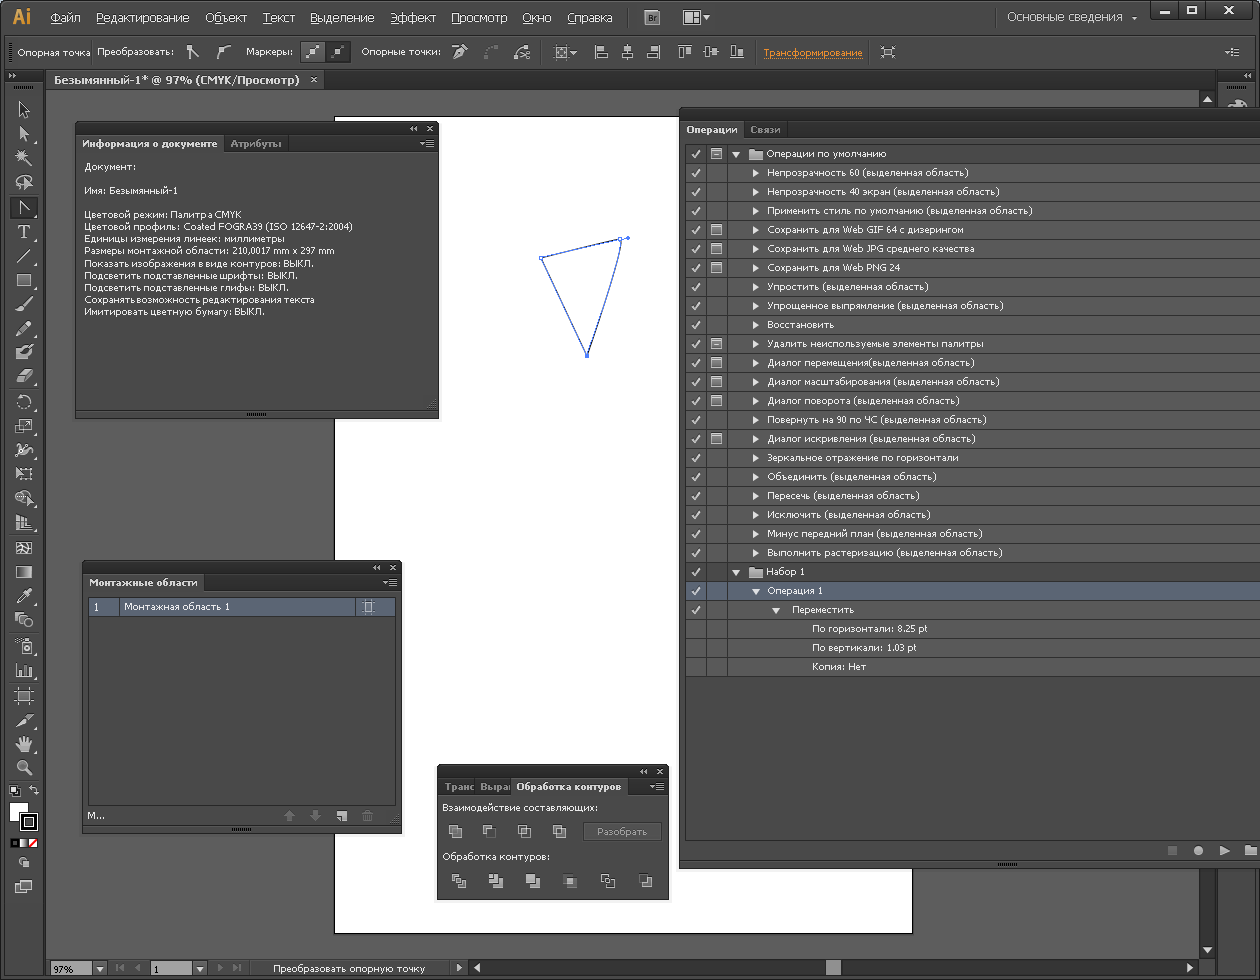
Task: Open the Файл menu
Action: (65, 18)
